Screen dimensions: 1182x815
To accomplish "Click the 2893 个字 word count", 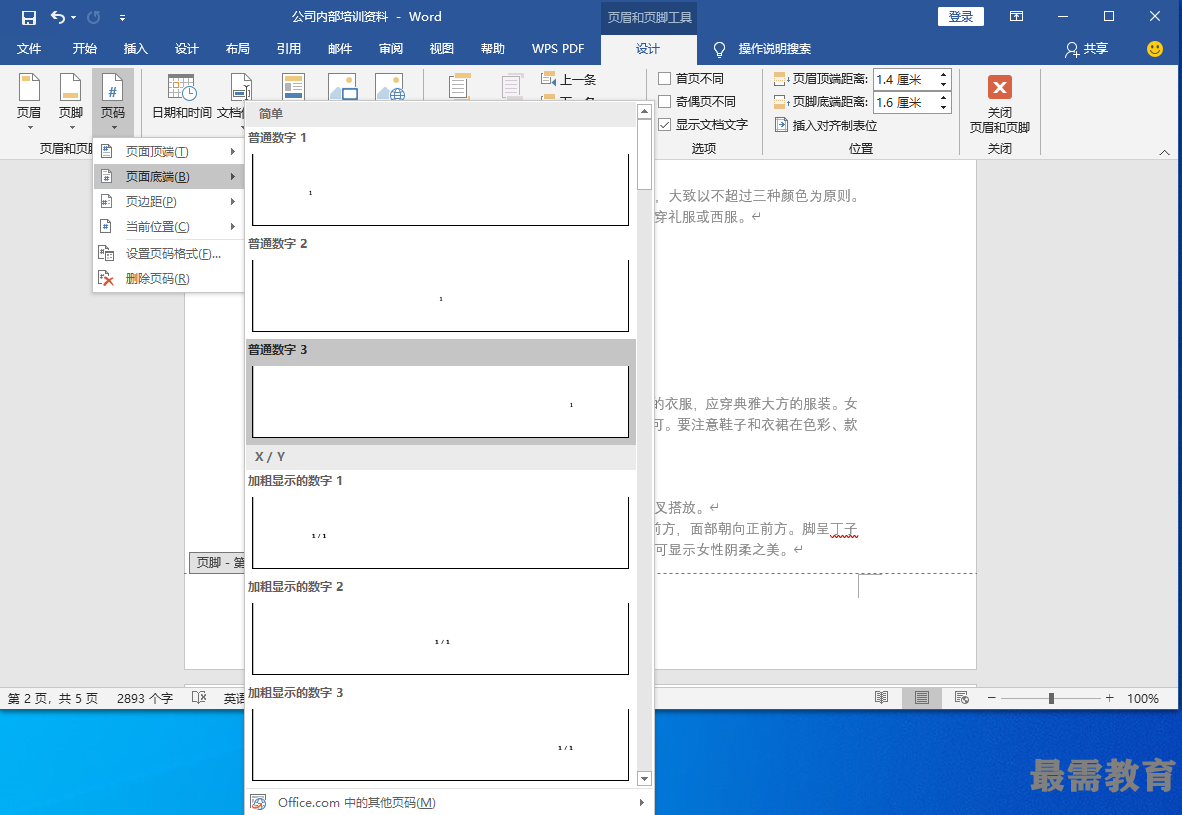I will pos(145,699).
